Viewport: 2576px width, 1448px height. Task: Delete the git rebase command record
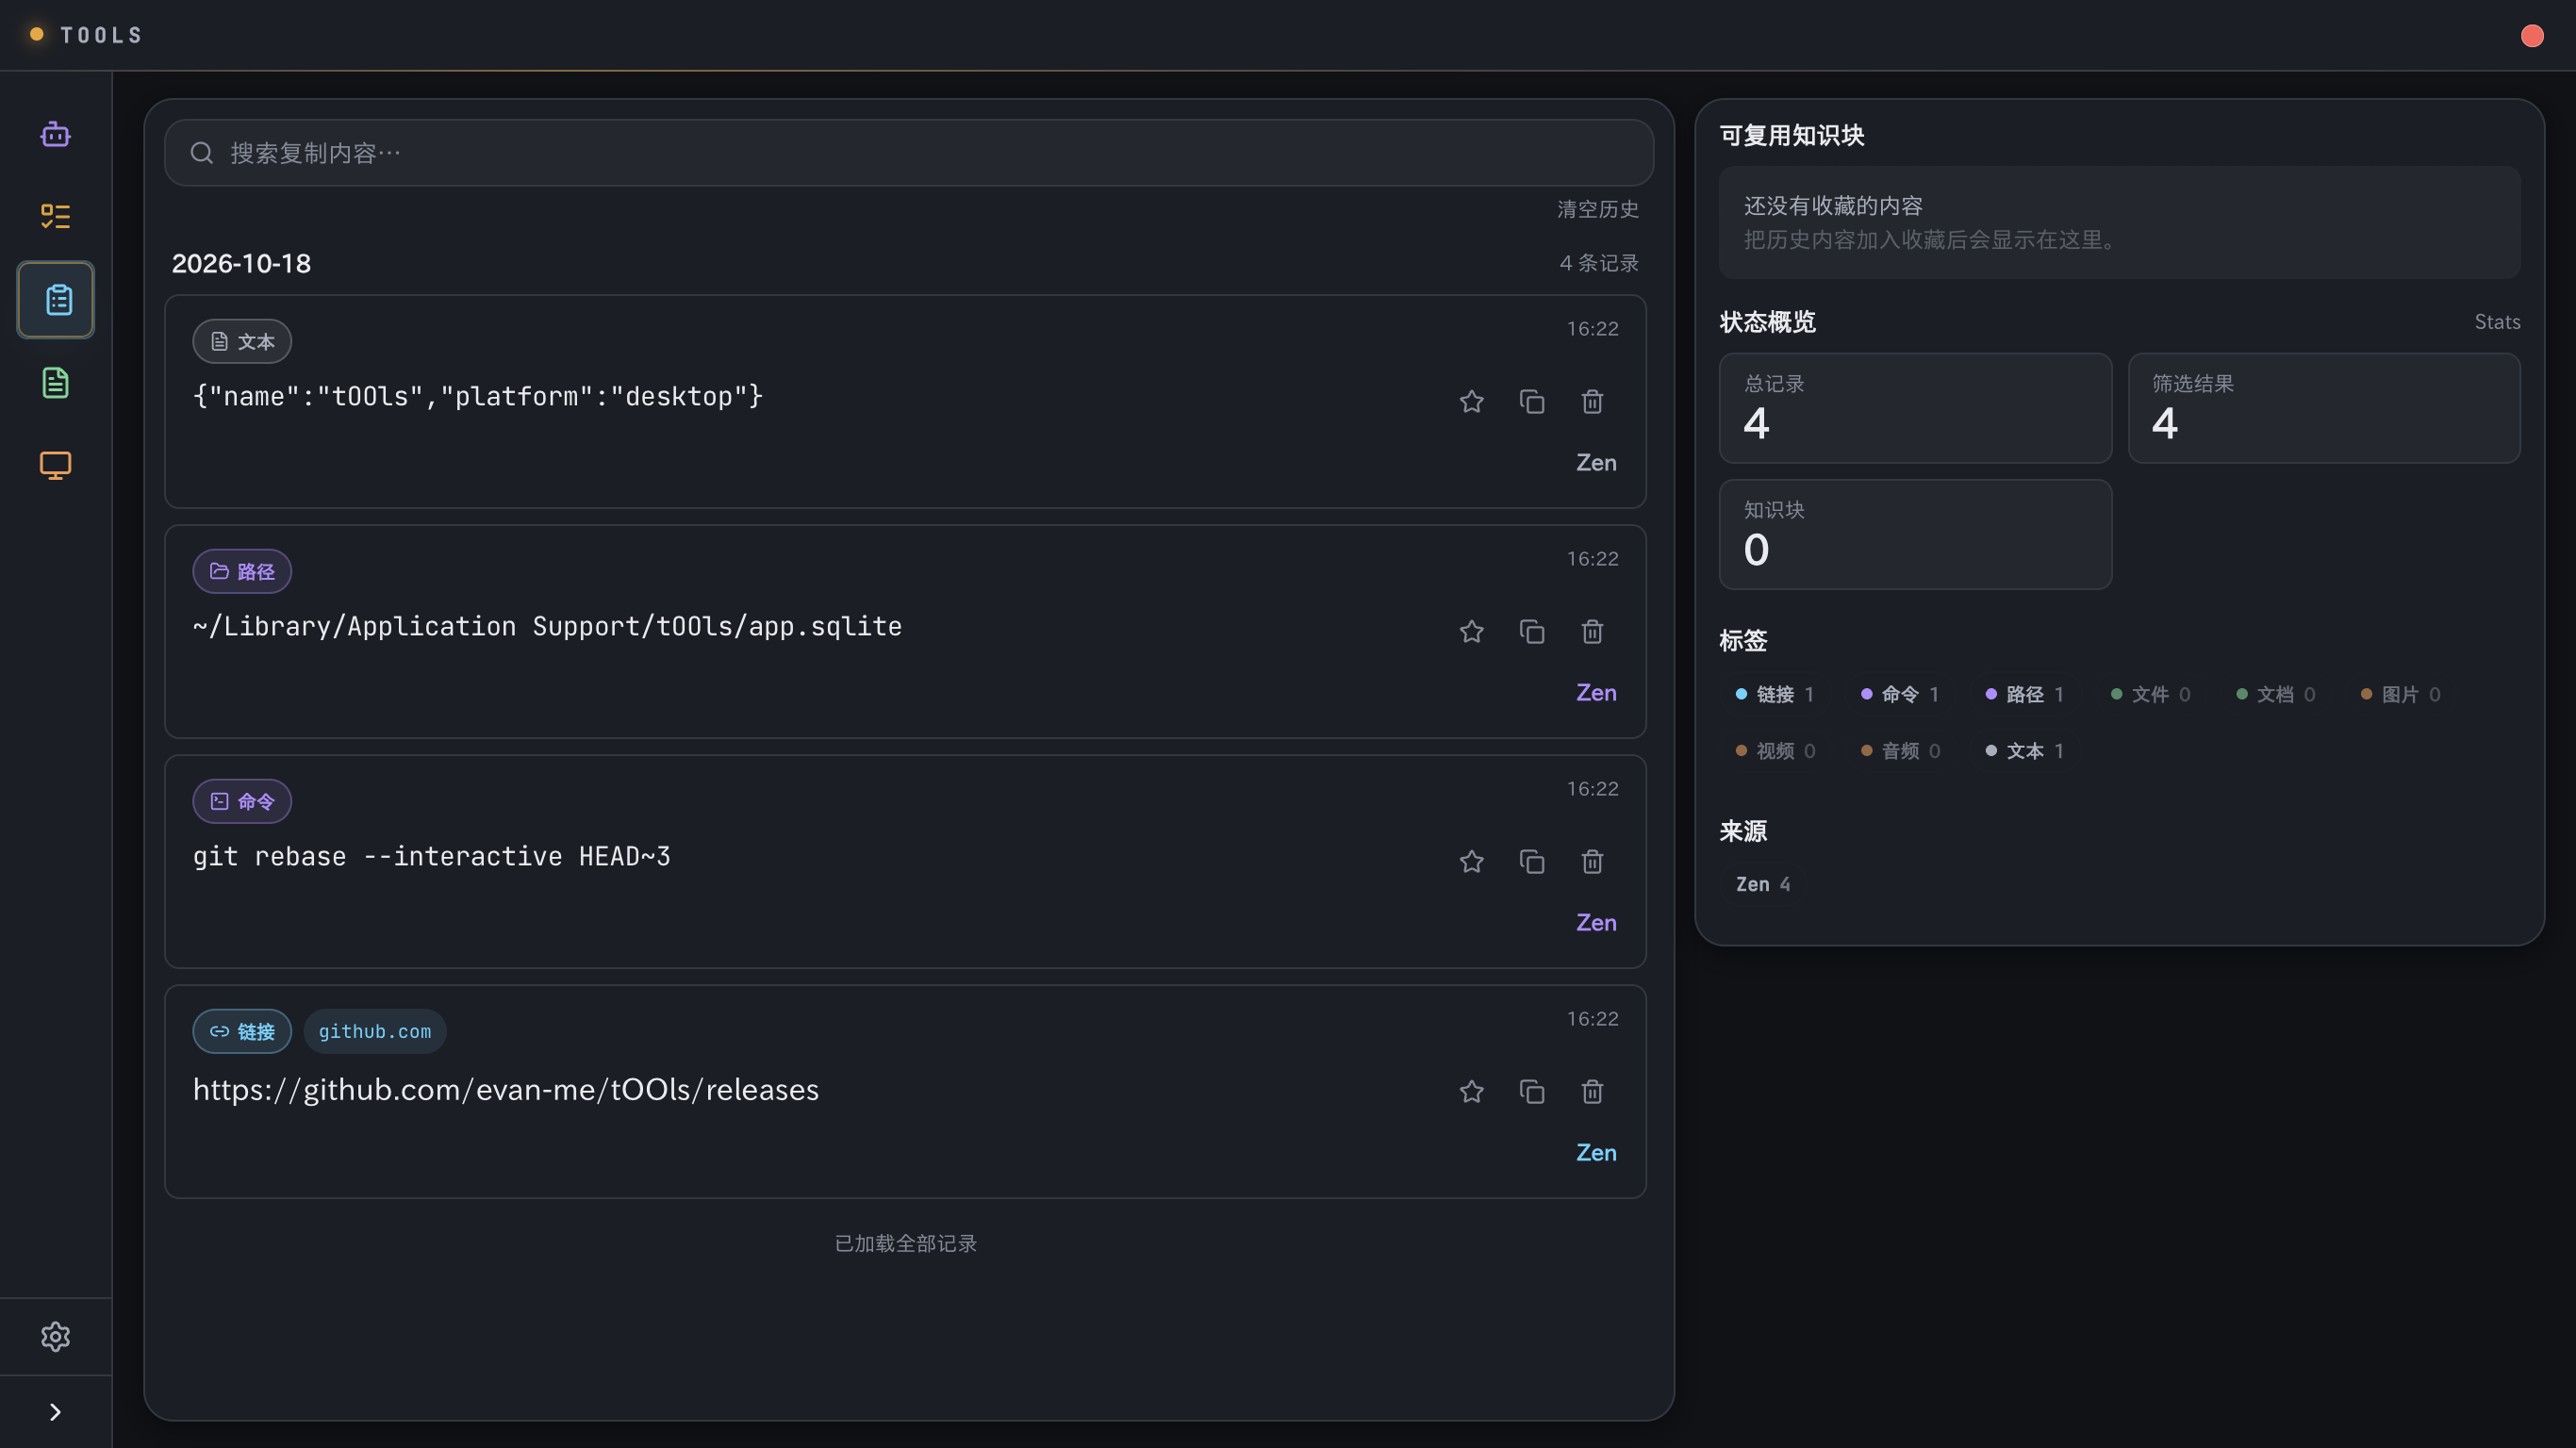coord(1592,862)
